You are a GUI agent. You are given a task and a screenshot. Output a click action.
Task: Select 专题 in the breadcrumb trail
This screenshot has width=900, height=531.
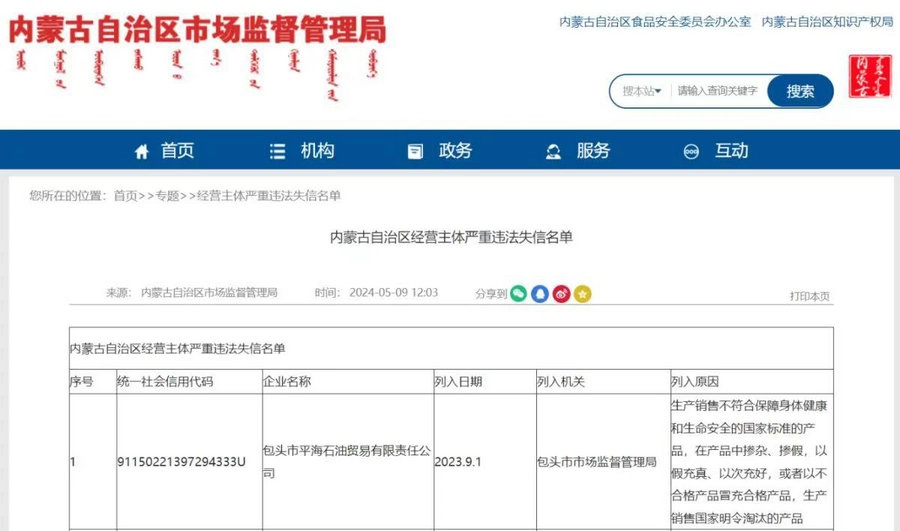(167, 196)
